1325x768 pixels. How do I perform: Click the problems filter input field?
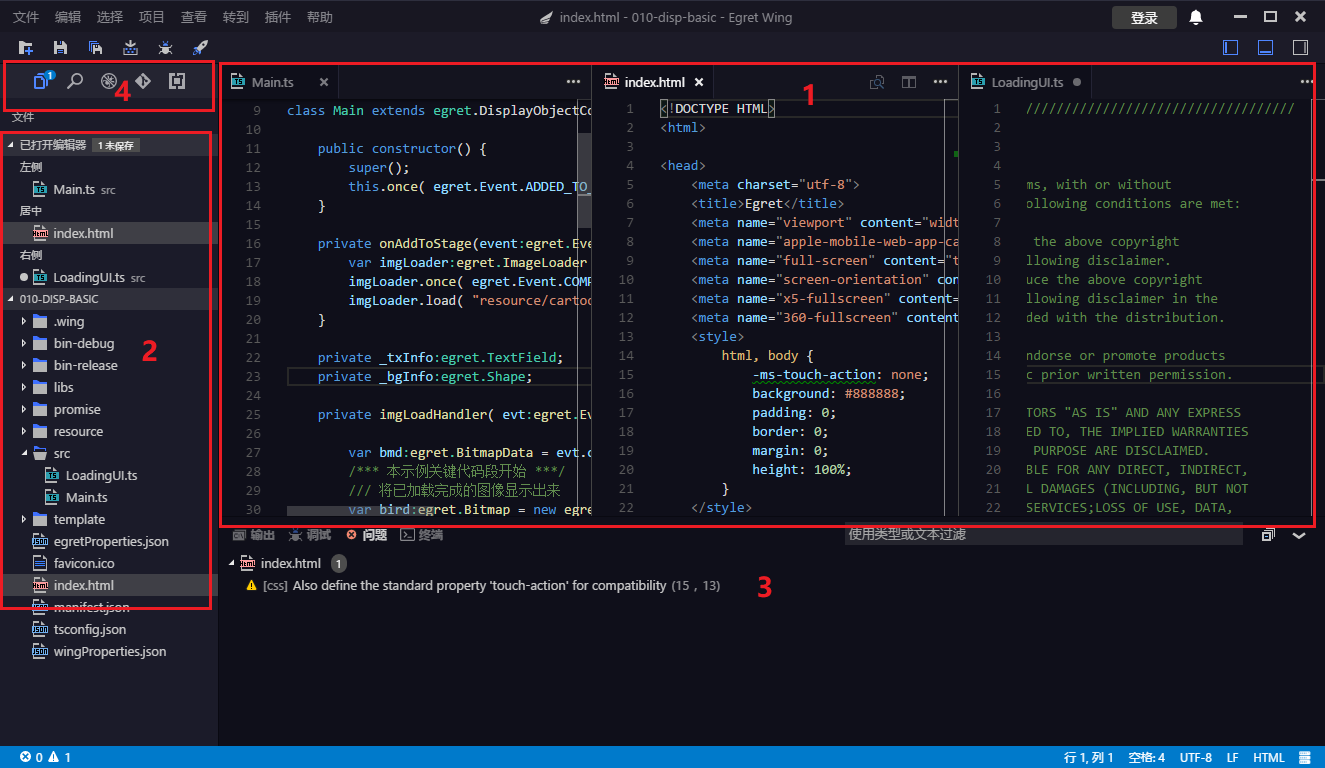click(1043, 535)
